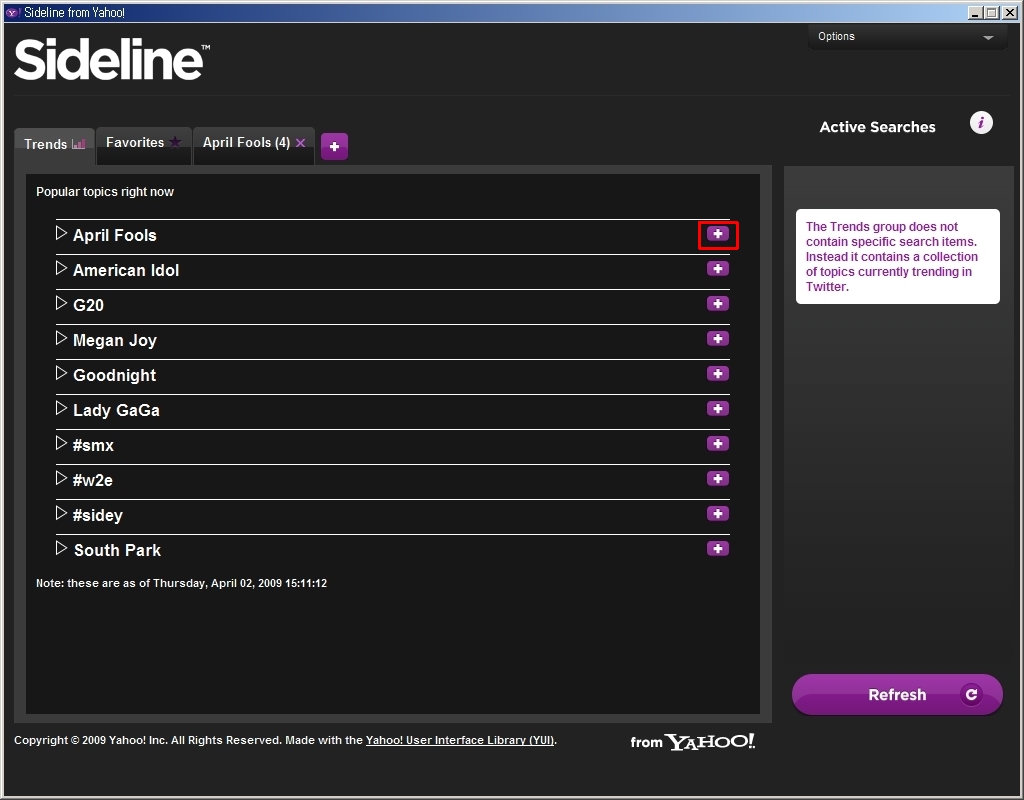1024x800 pixels.
Task: Add #smx topic using its plus icon
Action: 718,444
